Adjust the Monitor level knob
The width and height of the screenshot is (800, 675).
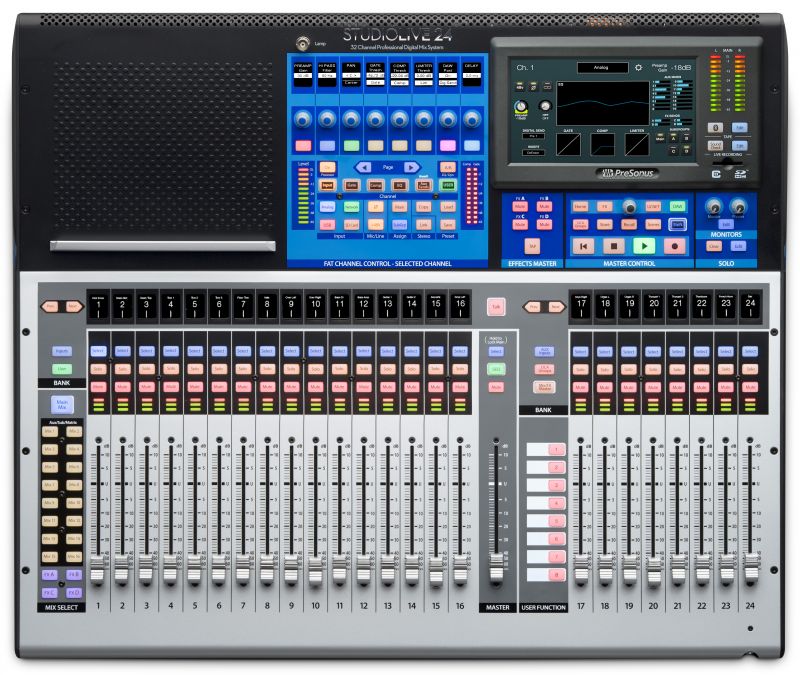click(713, 206)
